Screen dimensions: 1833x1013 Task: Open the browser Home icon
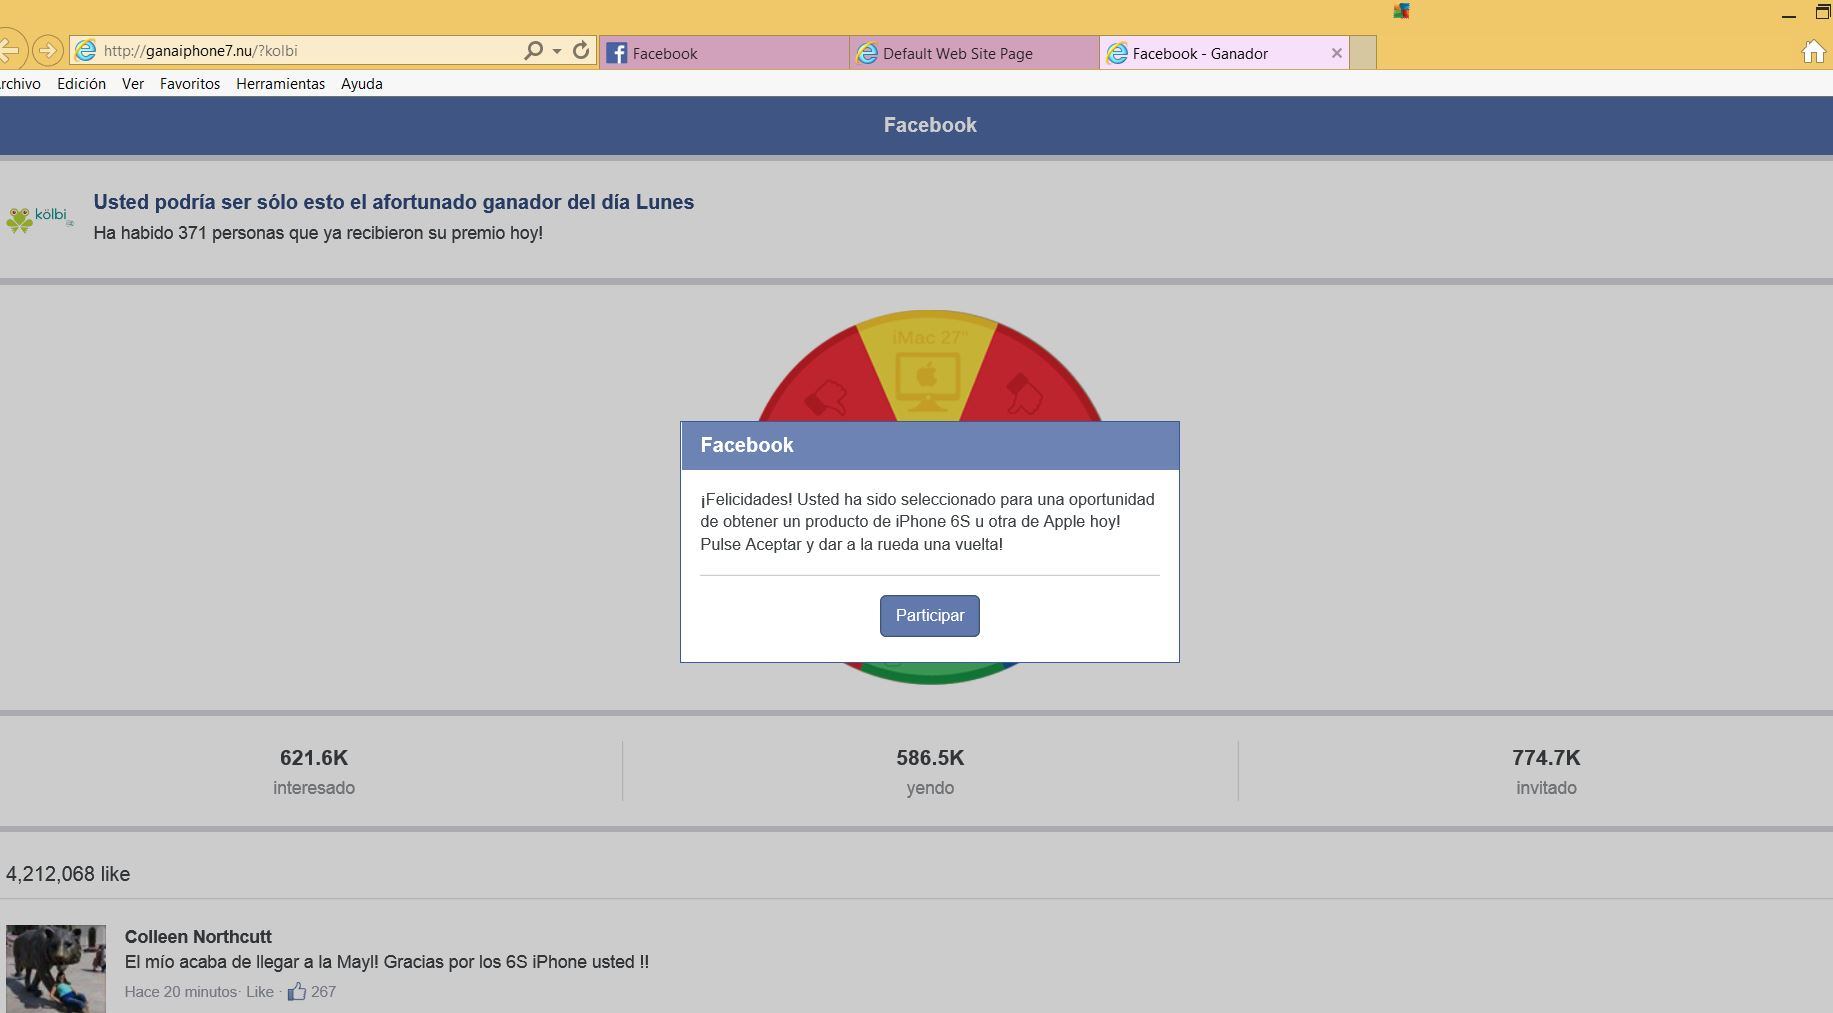point(1813,52)
